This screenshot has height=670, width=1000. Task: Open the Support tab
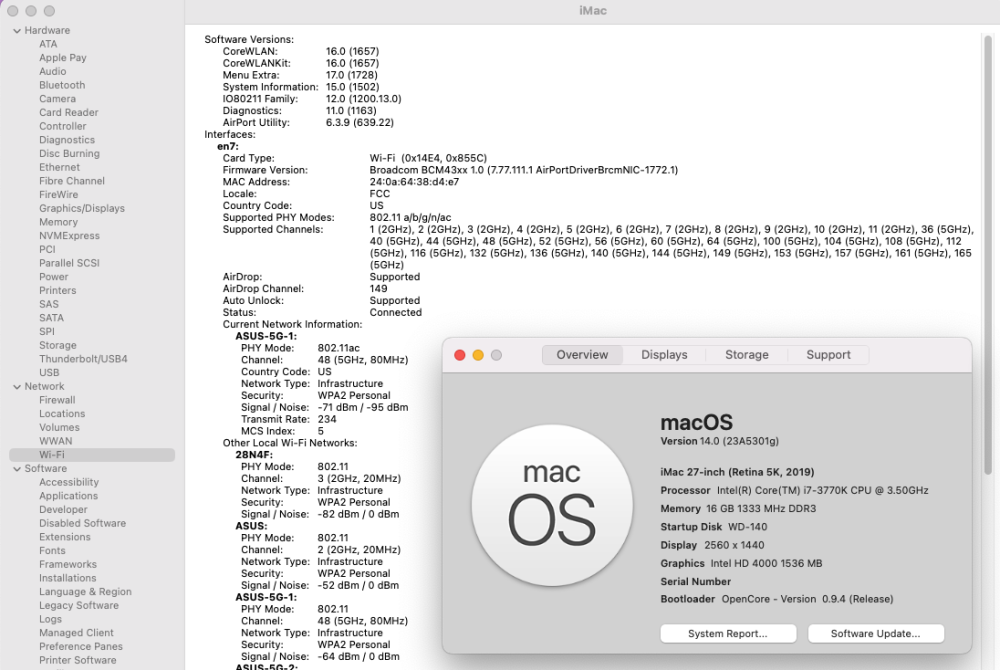pyautogui.click(x=828, y=355)
